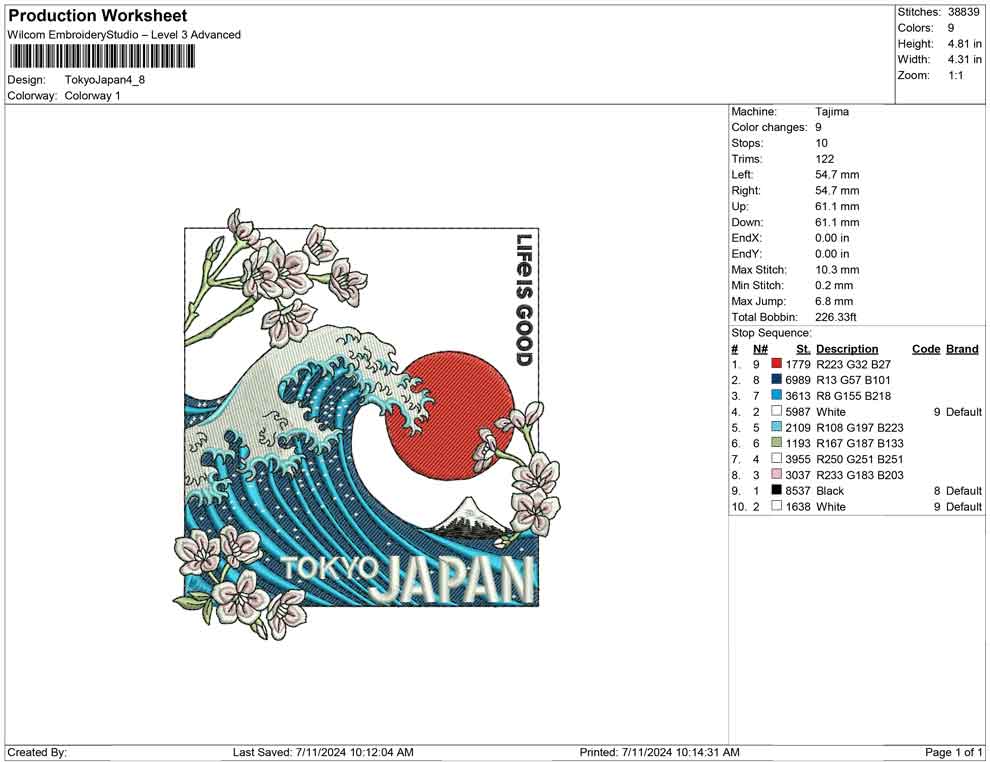Click the description R108 G197 B223
Screen dimensions: 990x762
coord(860,427)
